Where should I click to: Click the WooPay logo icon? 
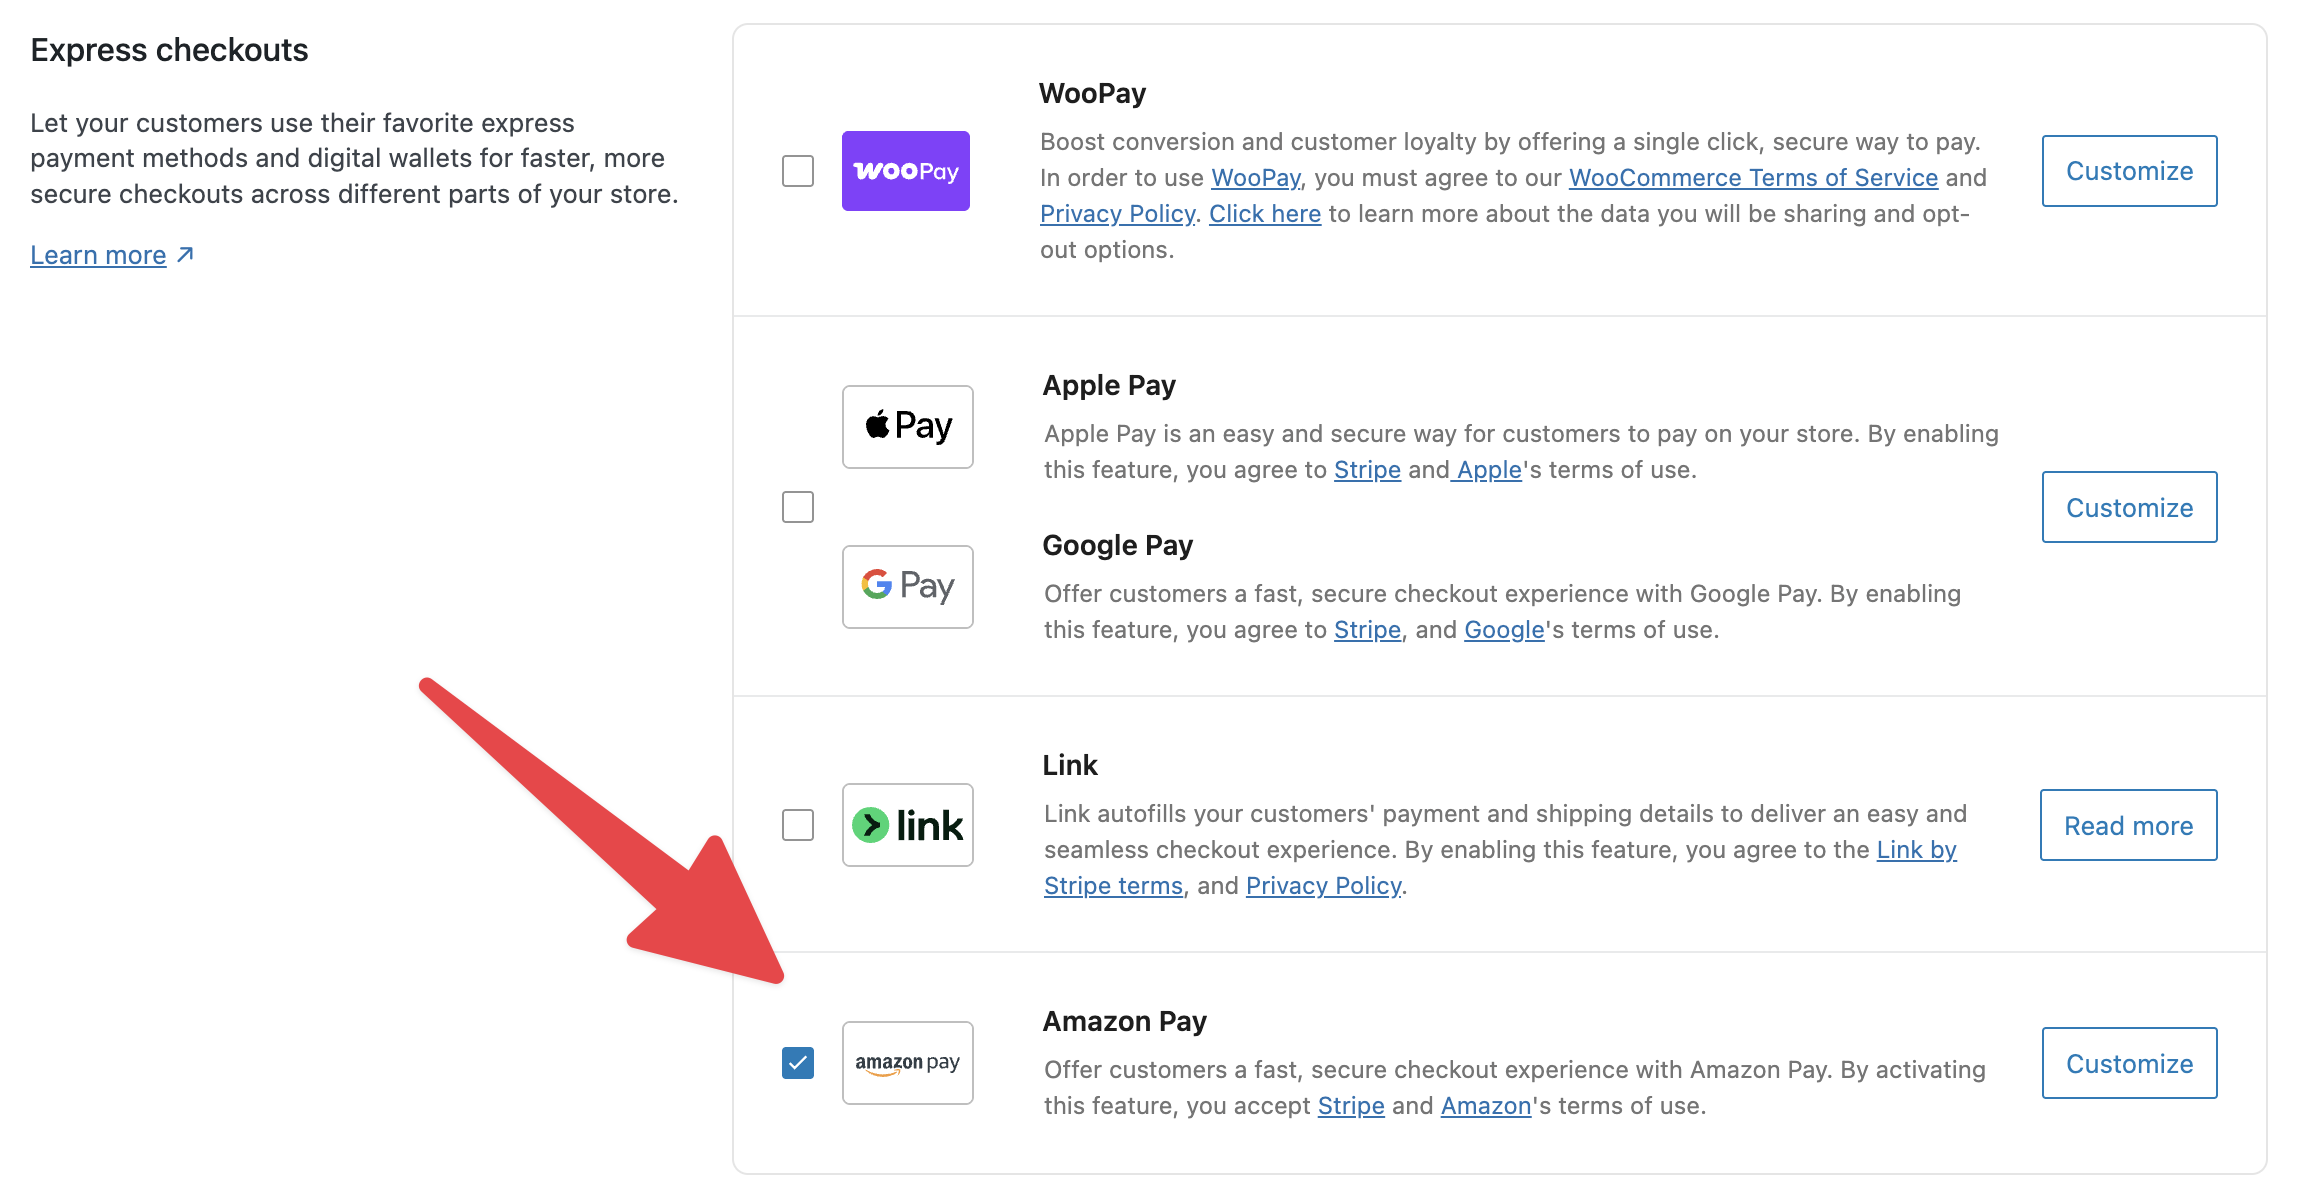pos(905,171)
